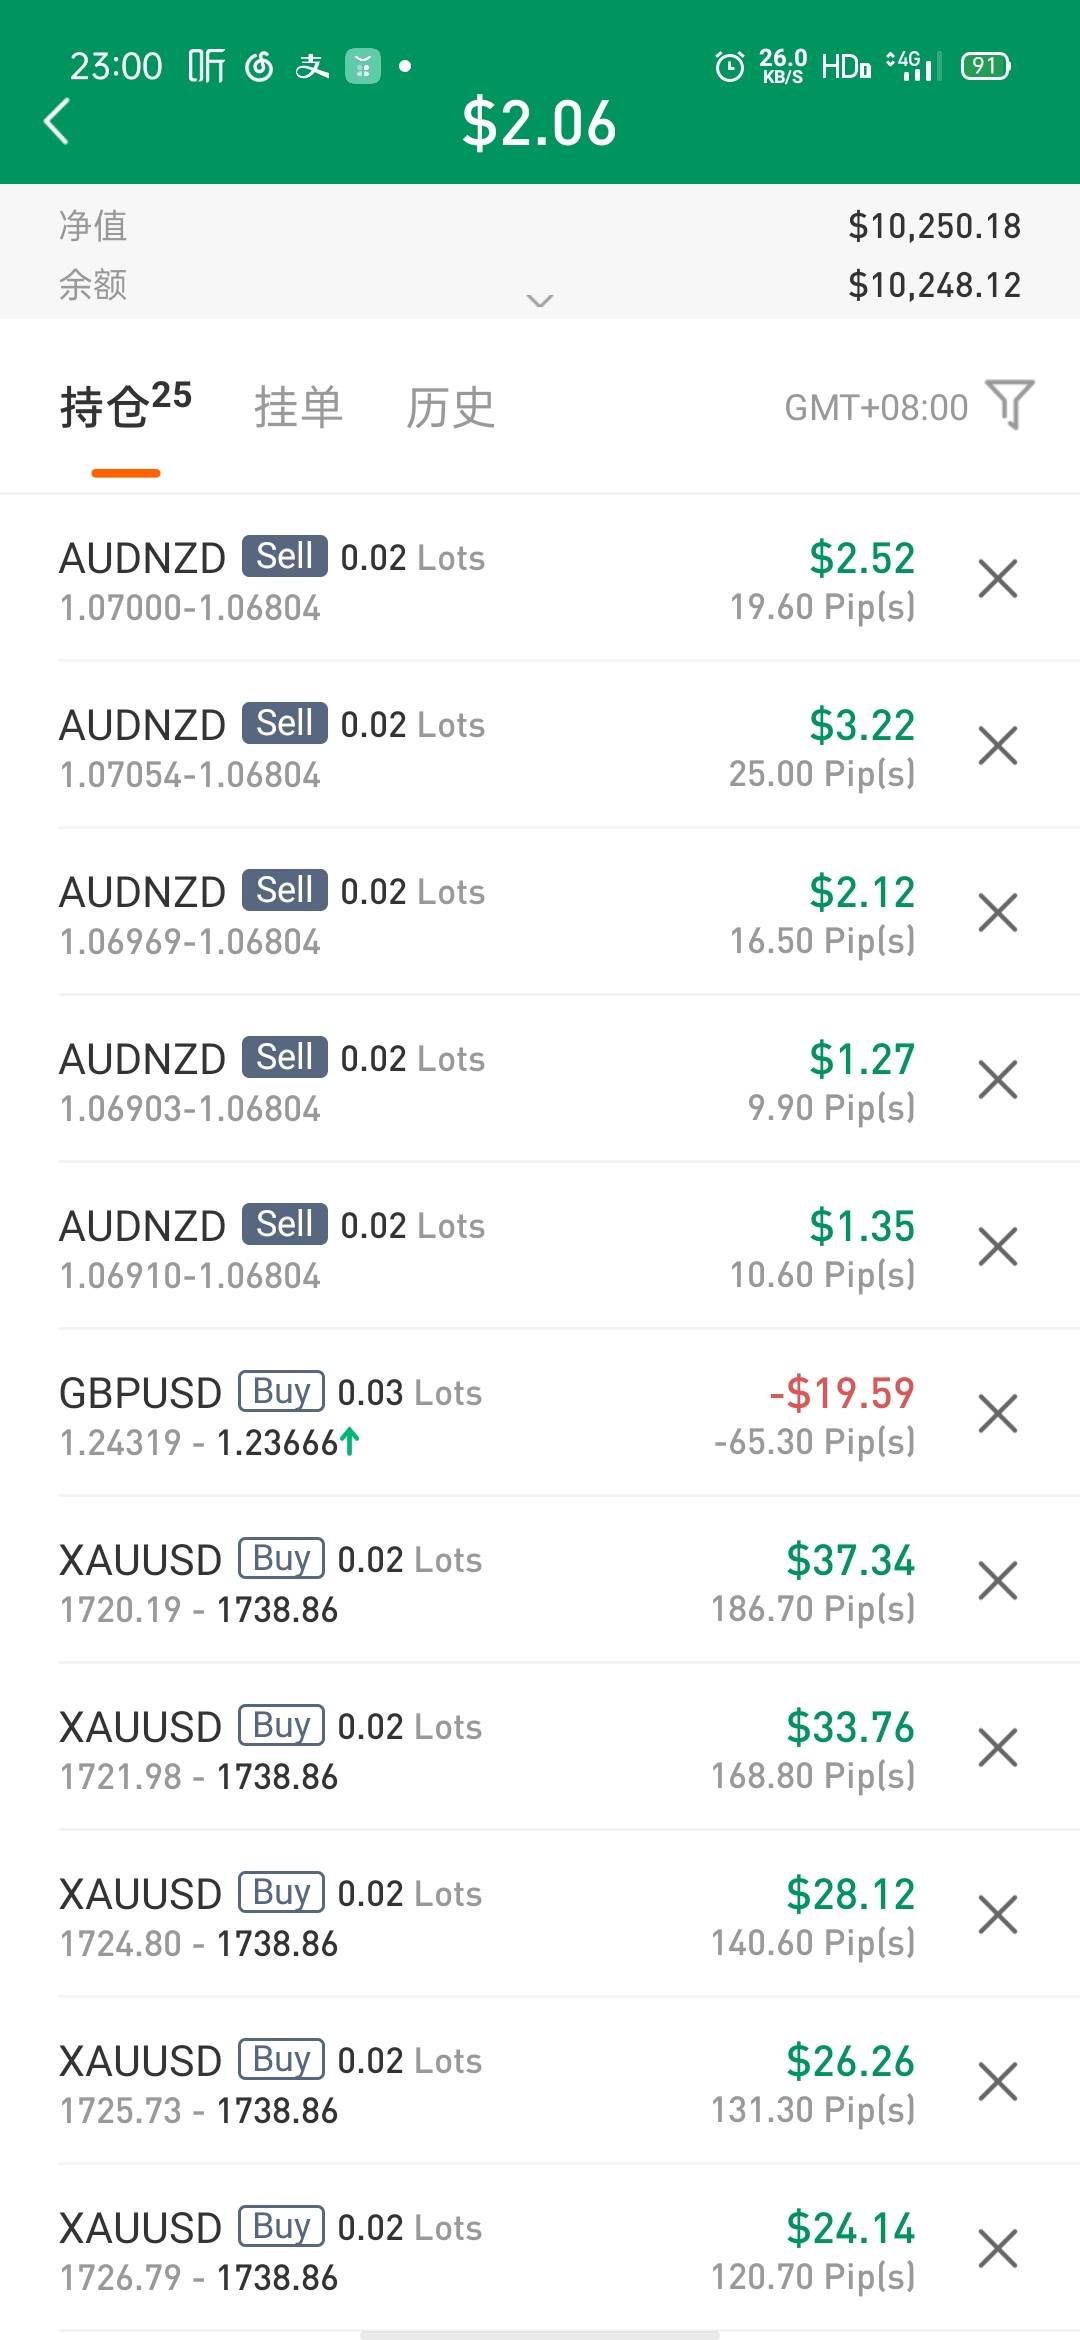Viewport: 1080px width, 2340px height.
Task: Switch to the 历史 history tab
Action: coord(450,407)
